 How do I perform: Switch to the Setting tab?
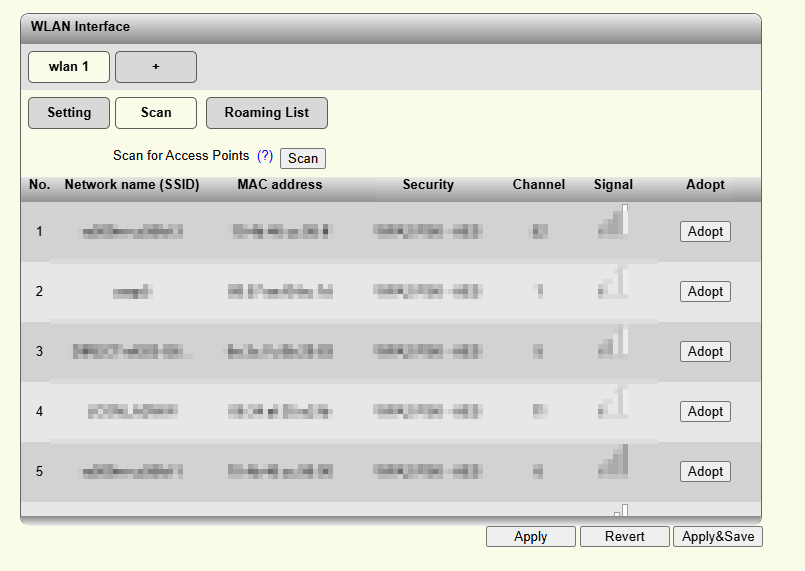pyautogui.click(x=69, y=113)
